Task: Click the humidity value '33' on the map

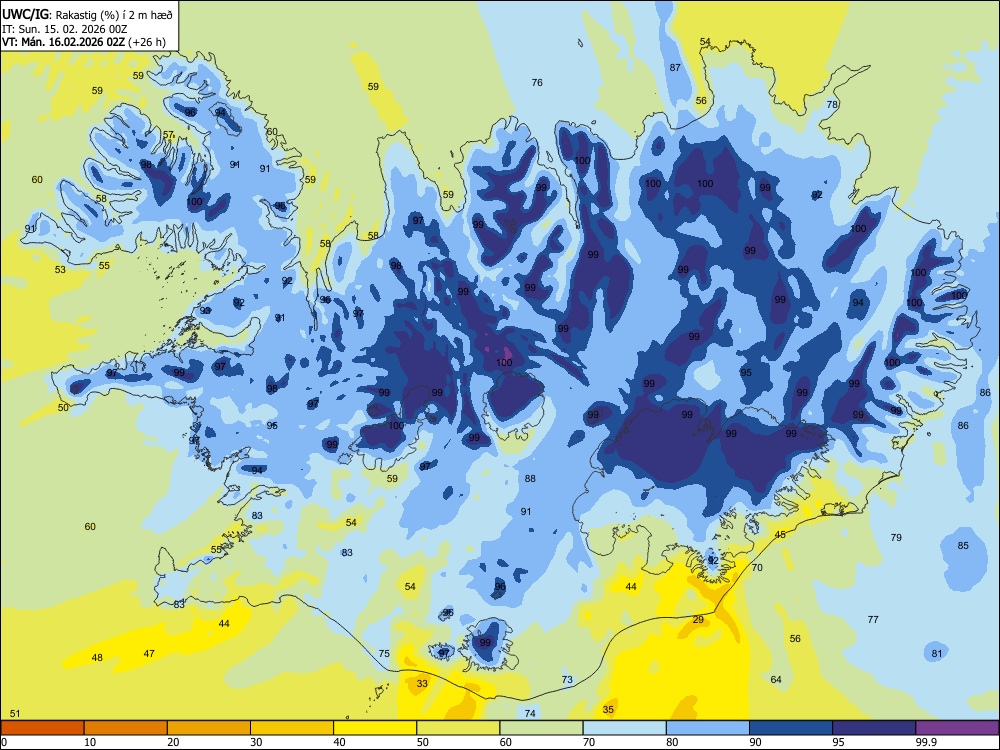Action: pyautogui.click(x=422, y=683)
